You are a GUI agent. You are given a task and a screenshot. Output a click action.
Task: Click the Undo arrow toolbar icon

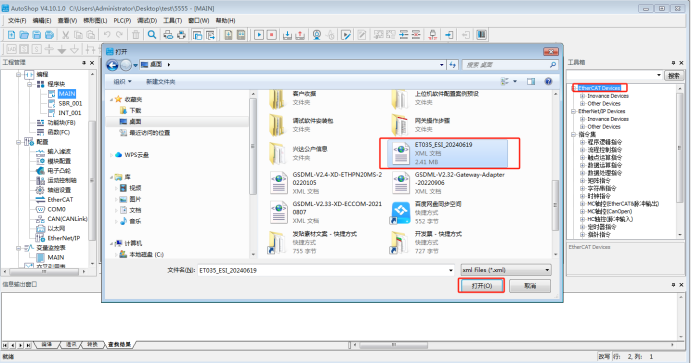pyautogui.click(x=107, y=35)
